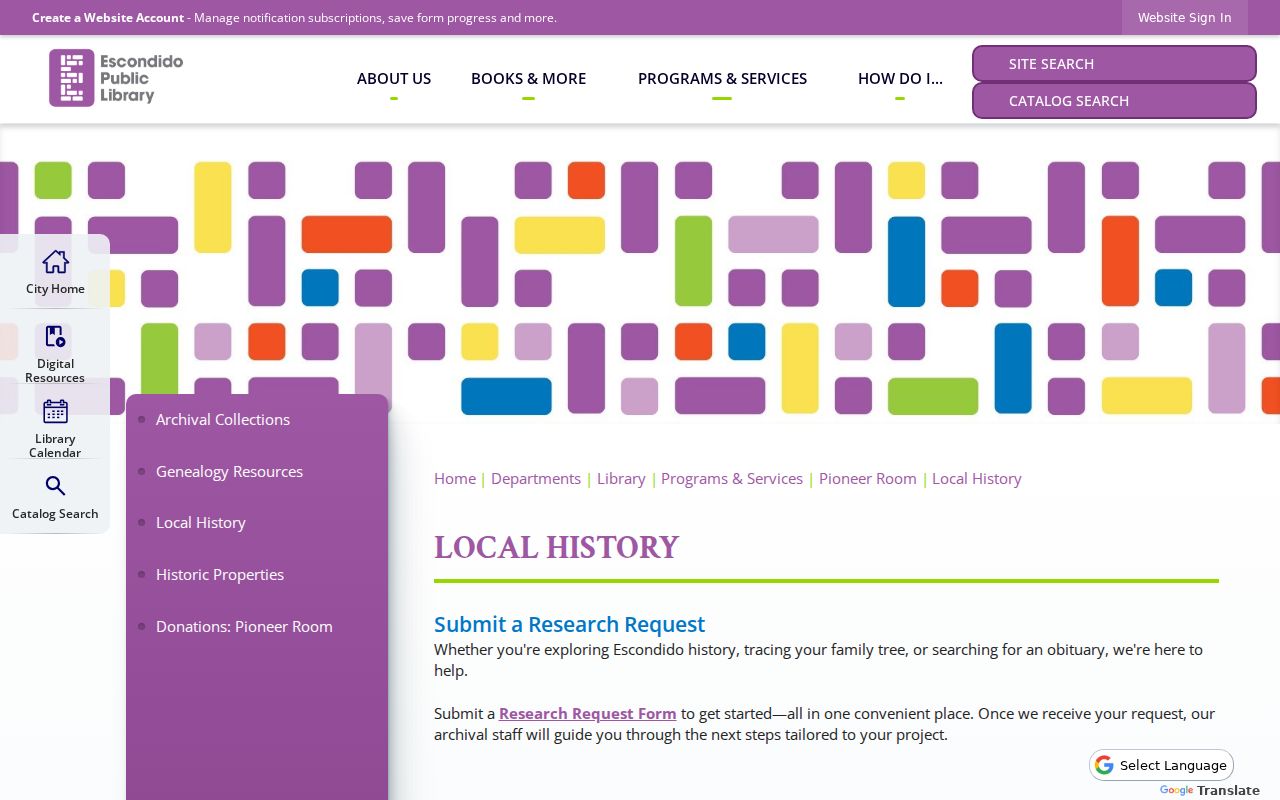The height and width of the screenshot is (800, 1280).
Task: Open the ABOUT US menu
Action: pyautogui.click(x=394, y=78)
